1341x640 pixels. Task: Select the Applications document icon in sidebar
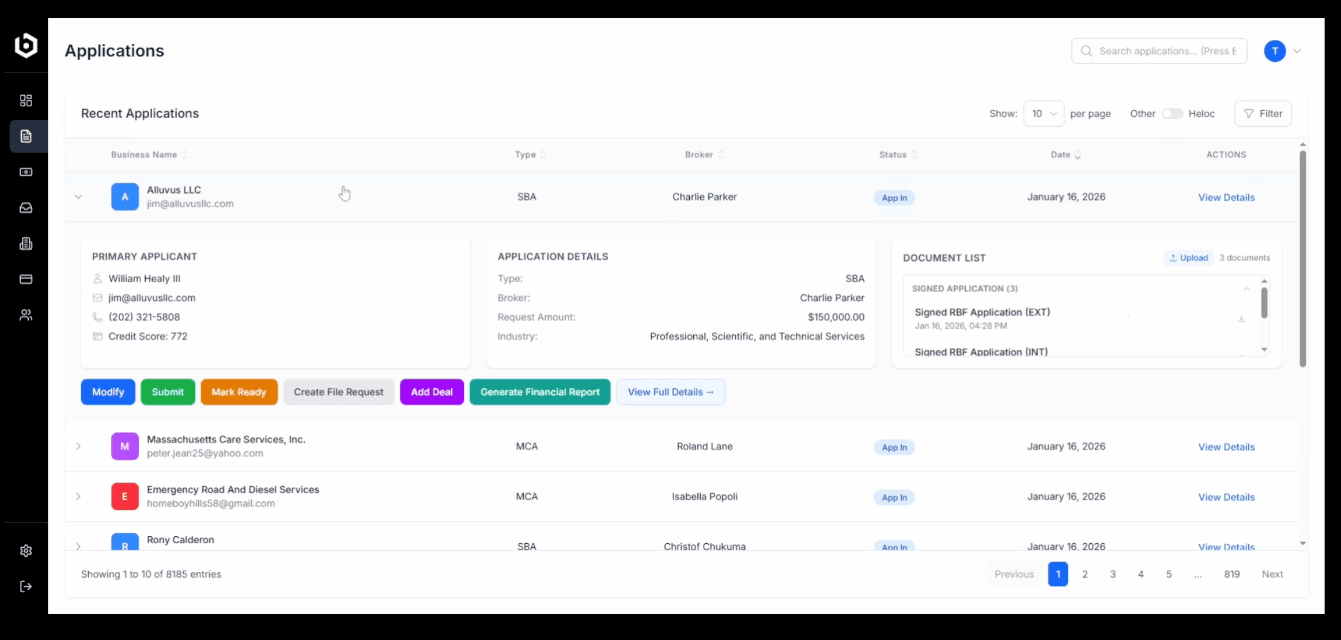(x=26, y=136)
